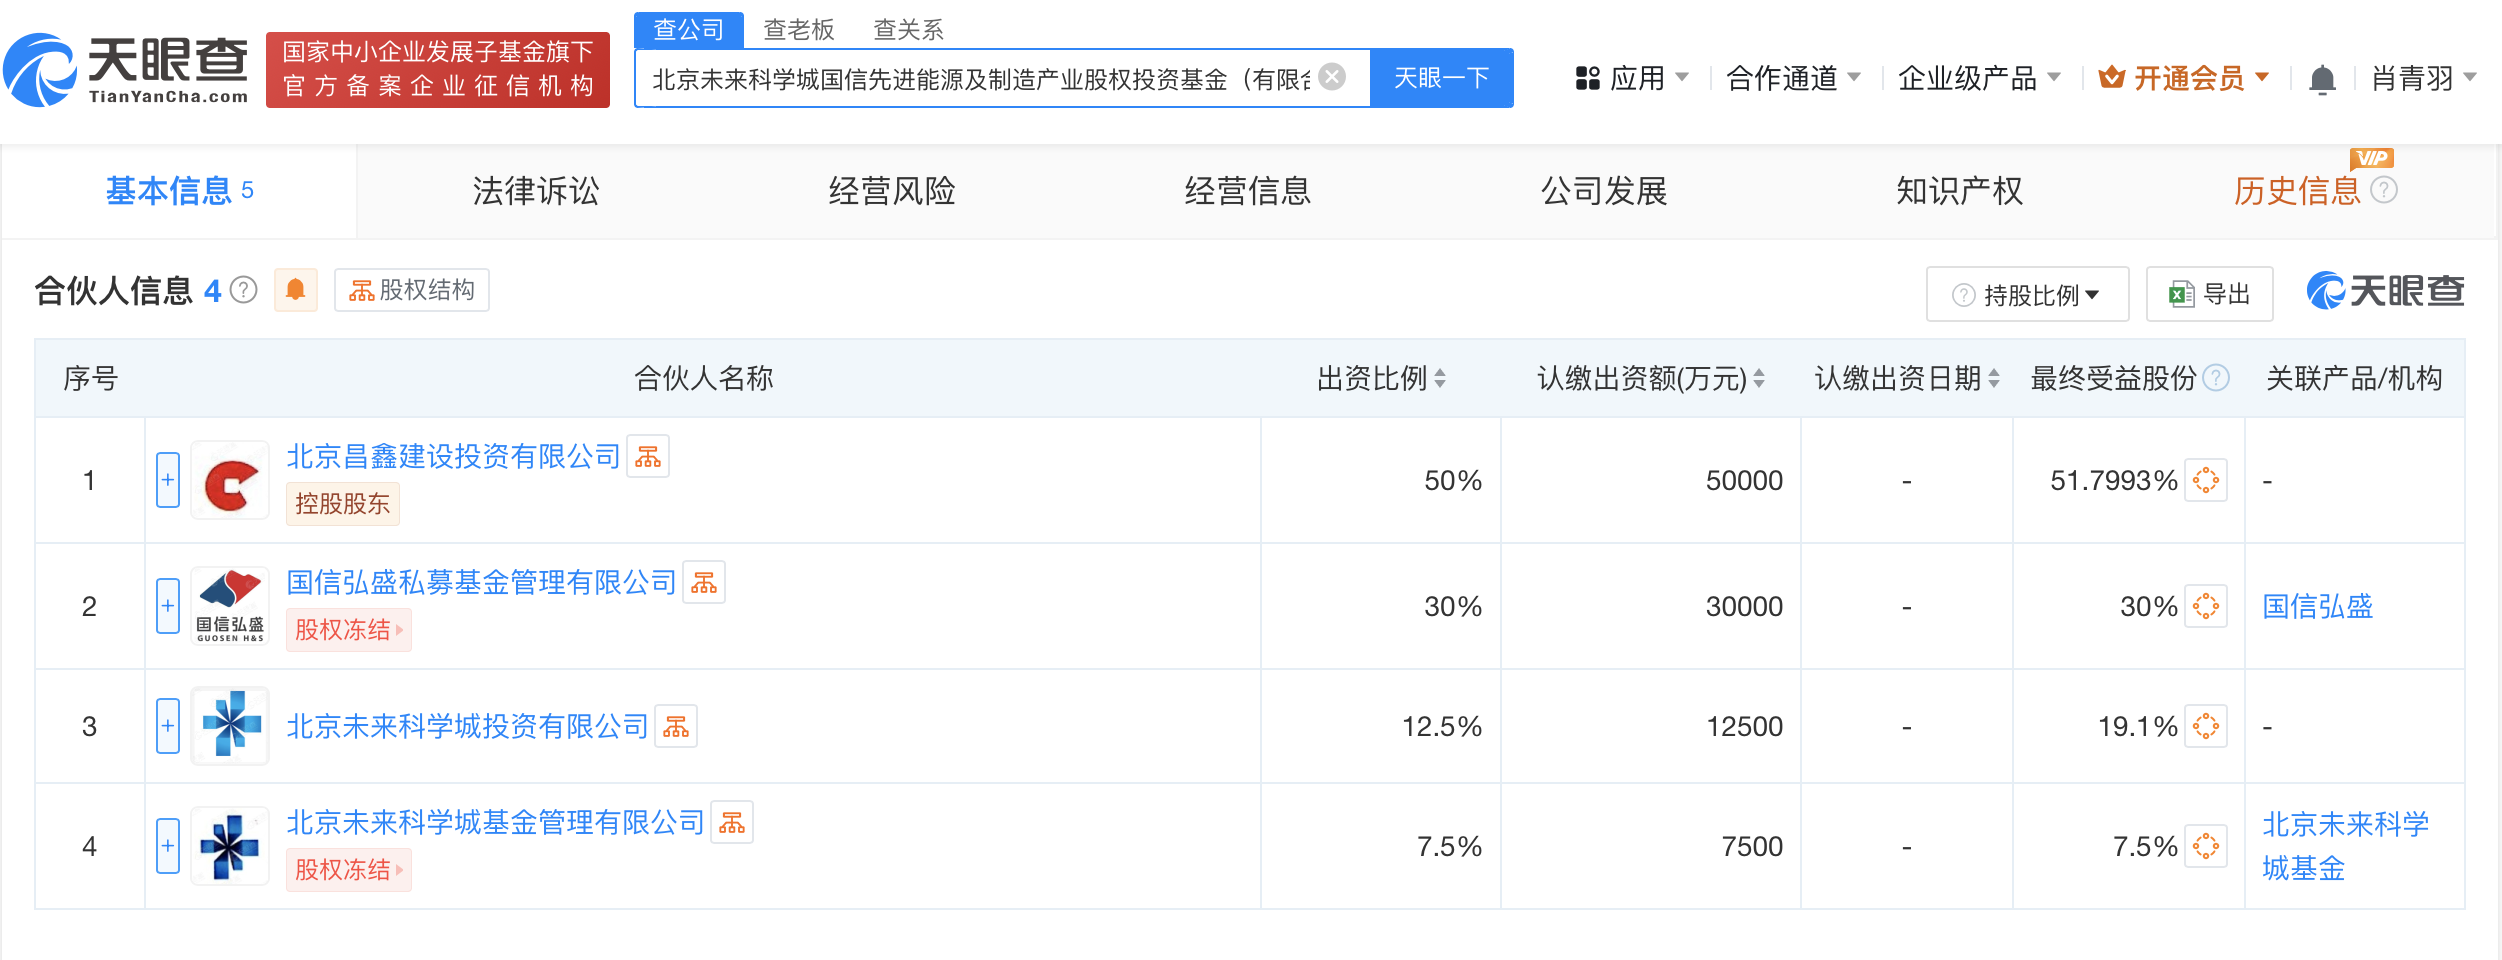Click the notification bell in the header
The height and width of the screenshot is (960, 2502).
[x=2322, y=79]
